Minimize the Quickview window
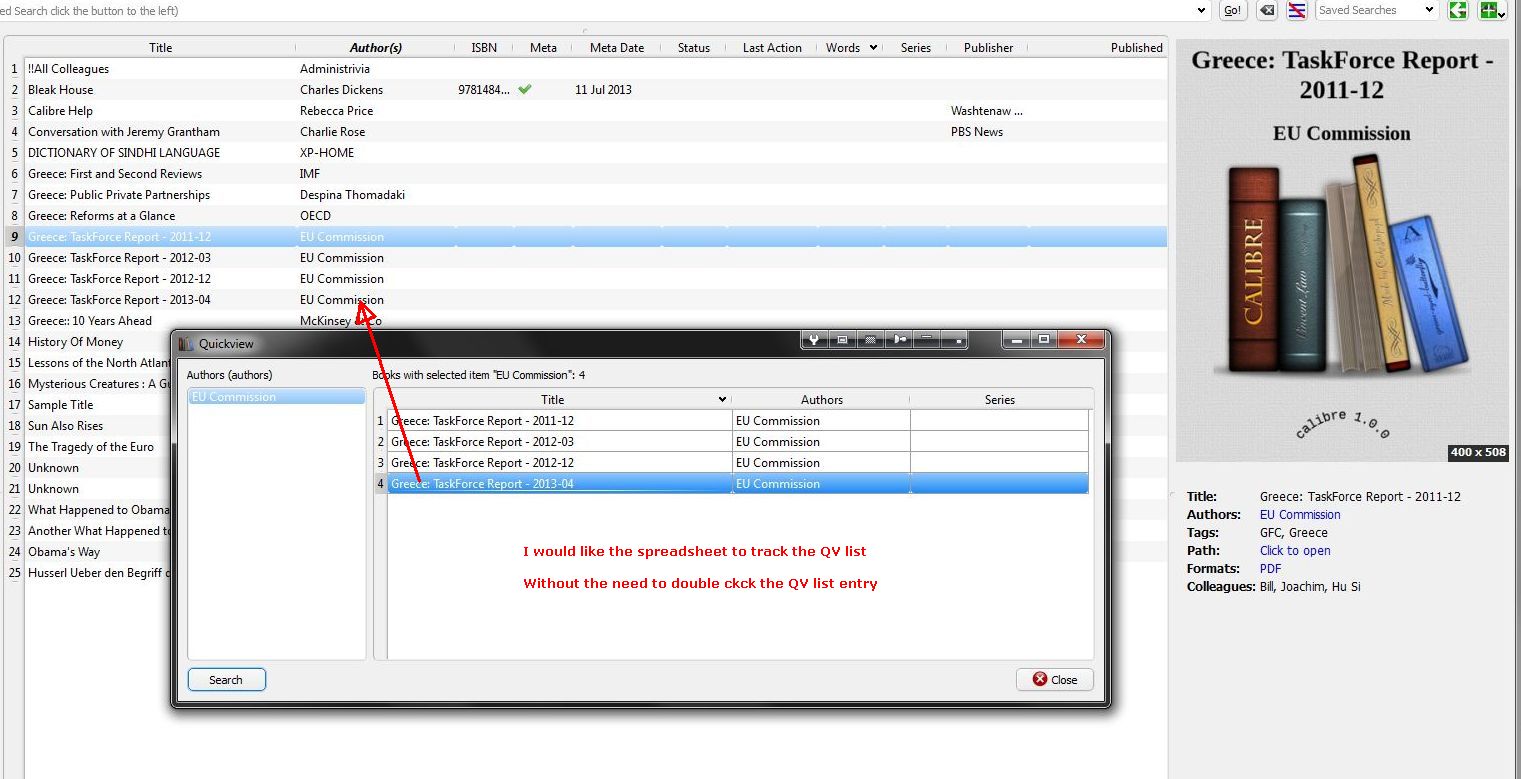 pyautogui.click(x=1018, y=340)
